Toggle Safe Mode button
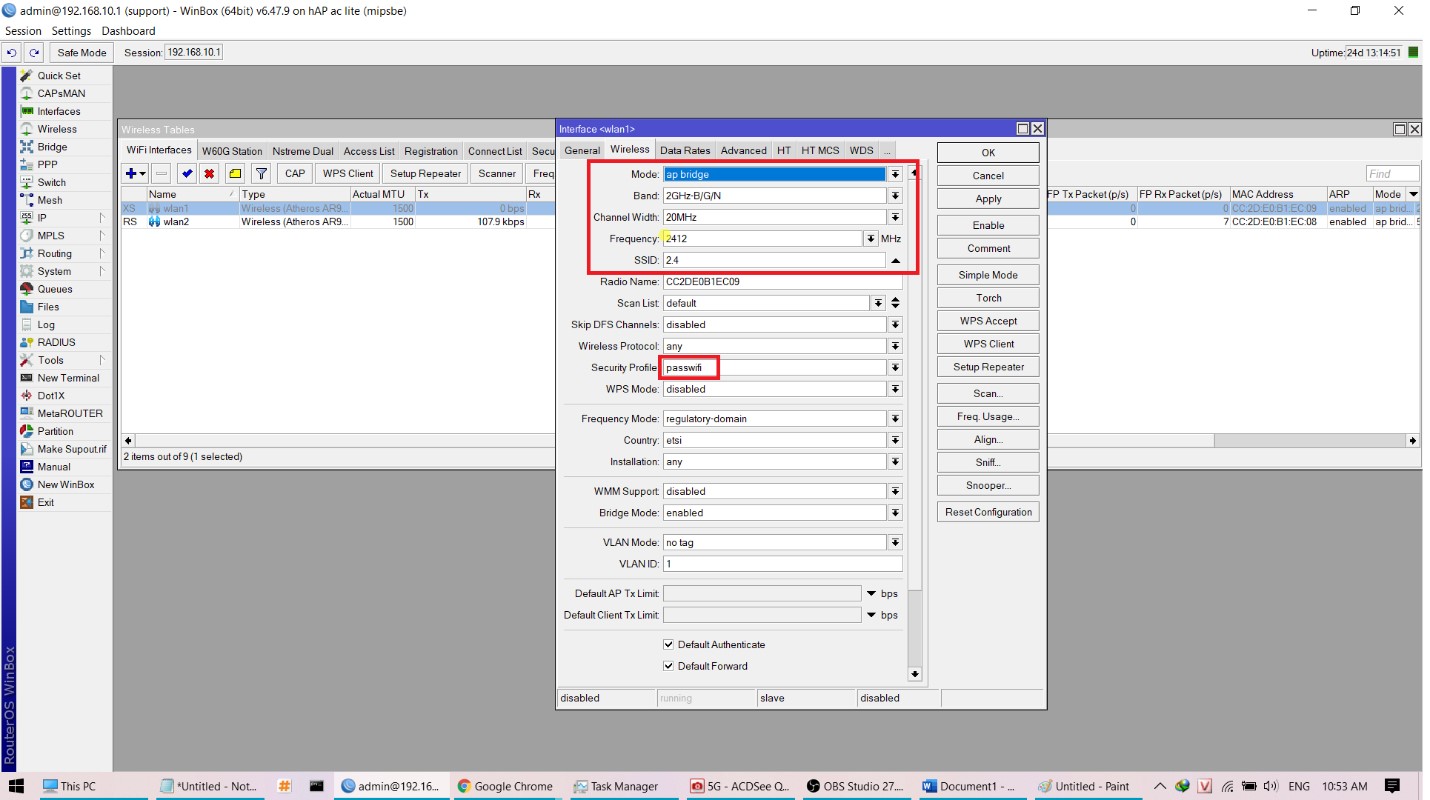1430x800 pixels. pyautogui.click(x=82, y=53)
